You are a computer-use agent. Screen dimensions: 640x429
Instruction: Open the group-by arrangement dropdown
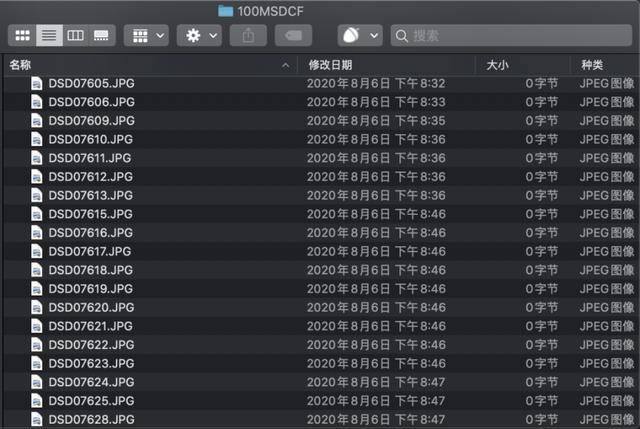coord(146,36)
